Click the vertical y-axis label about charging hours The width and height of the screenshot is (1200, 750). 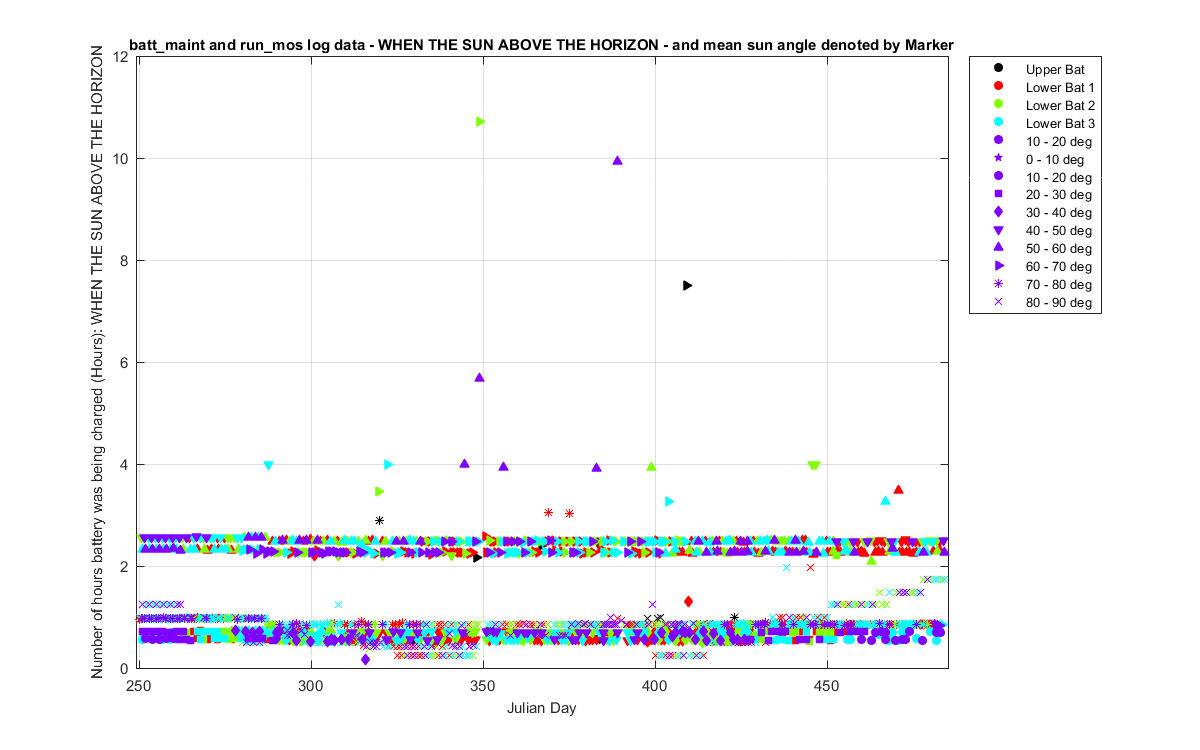99,362
